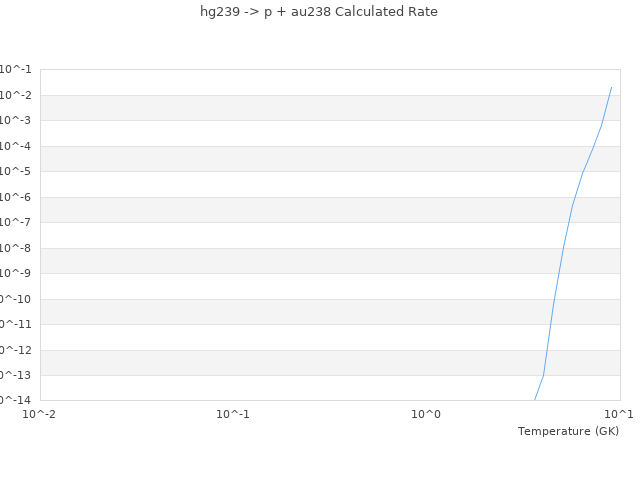Click the 10^0 x-axis tick label
This screenshot has width=640, height=480.
(x=426, y=414)
